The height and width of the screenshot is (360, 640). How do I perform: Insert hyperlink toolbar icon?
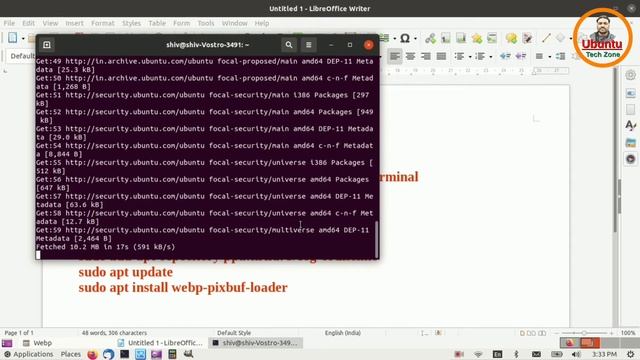[x=430, y=38]
